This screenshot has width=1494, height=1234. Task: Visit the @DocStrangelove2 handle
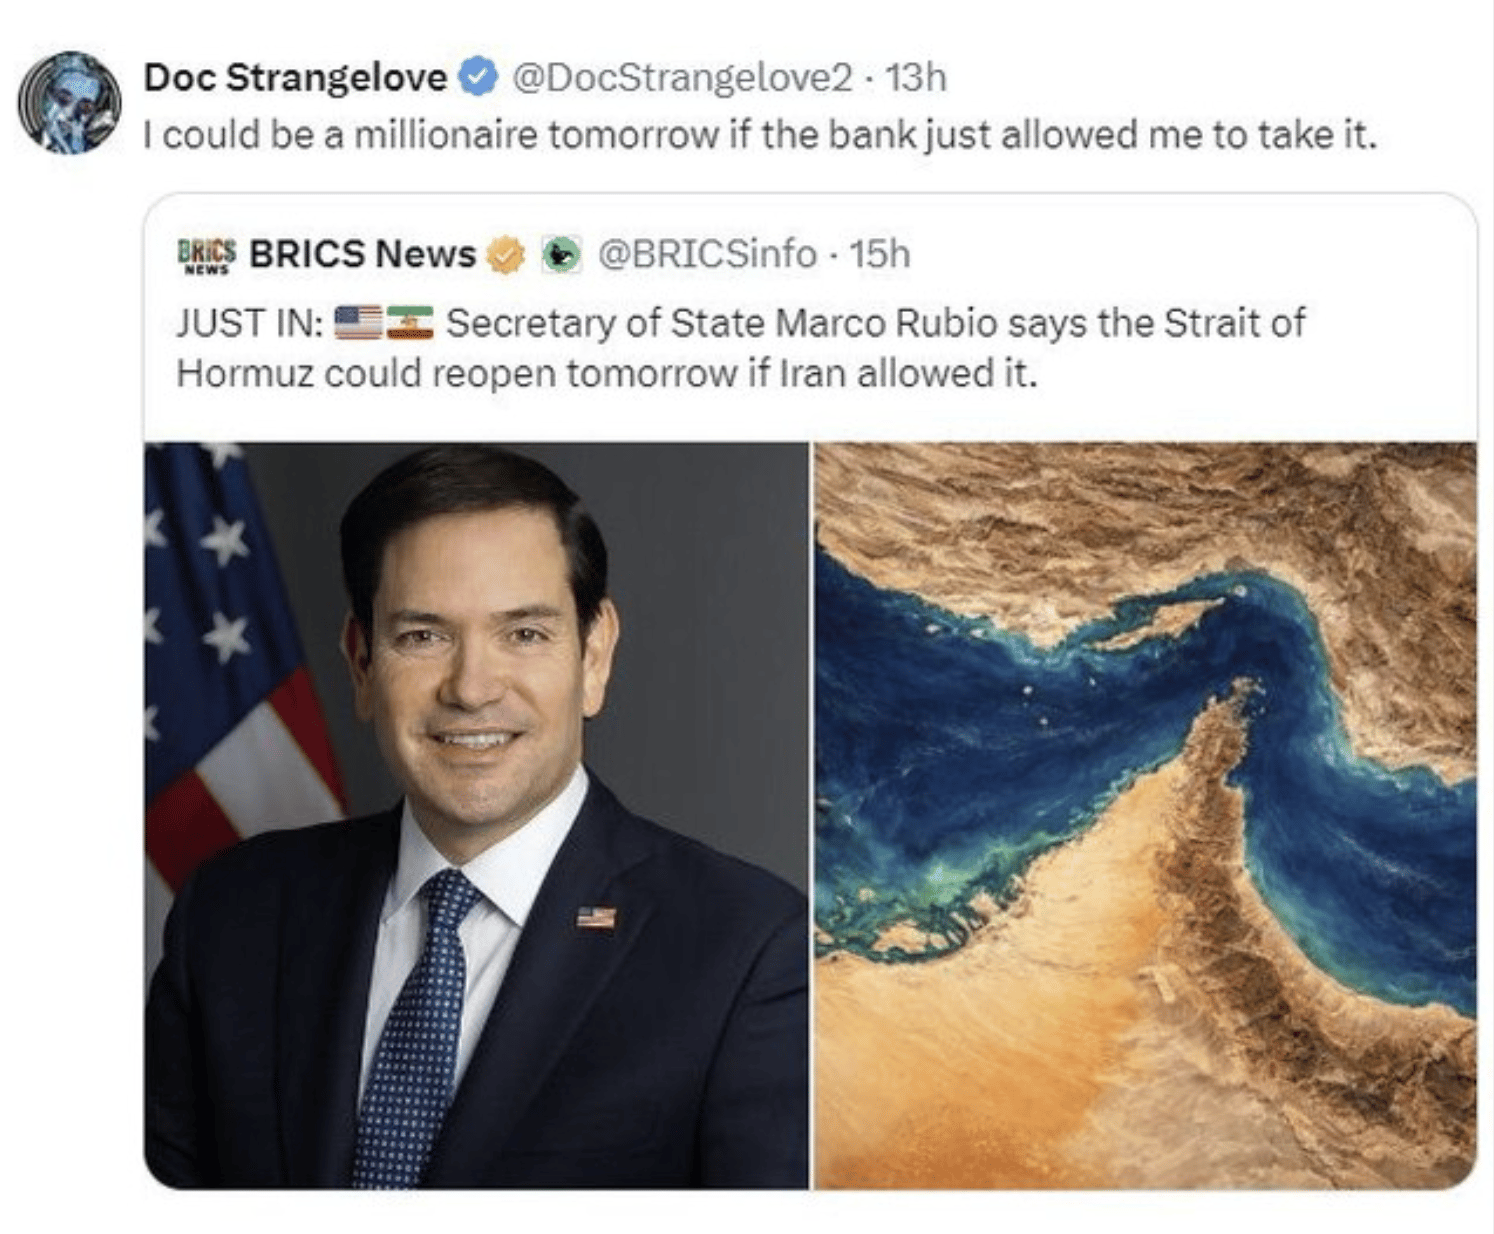tap(682, 77)
